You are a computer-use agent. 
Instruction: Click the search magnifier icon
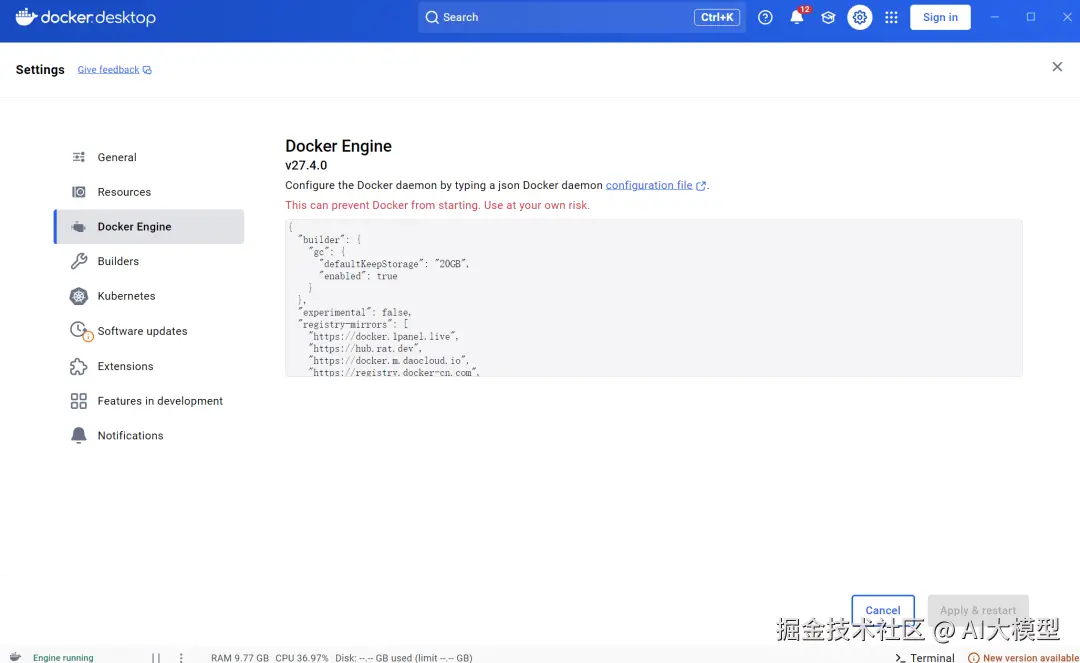click(x=432, y=17)
